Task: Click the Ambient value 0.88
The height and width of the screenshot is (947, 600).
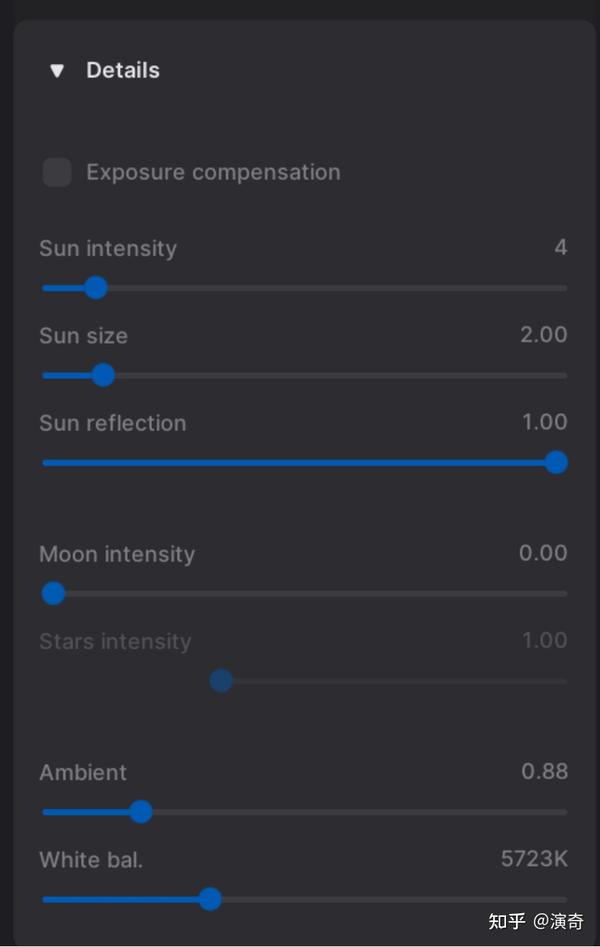Action: point(544,771)
